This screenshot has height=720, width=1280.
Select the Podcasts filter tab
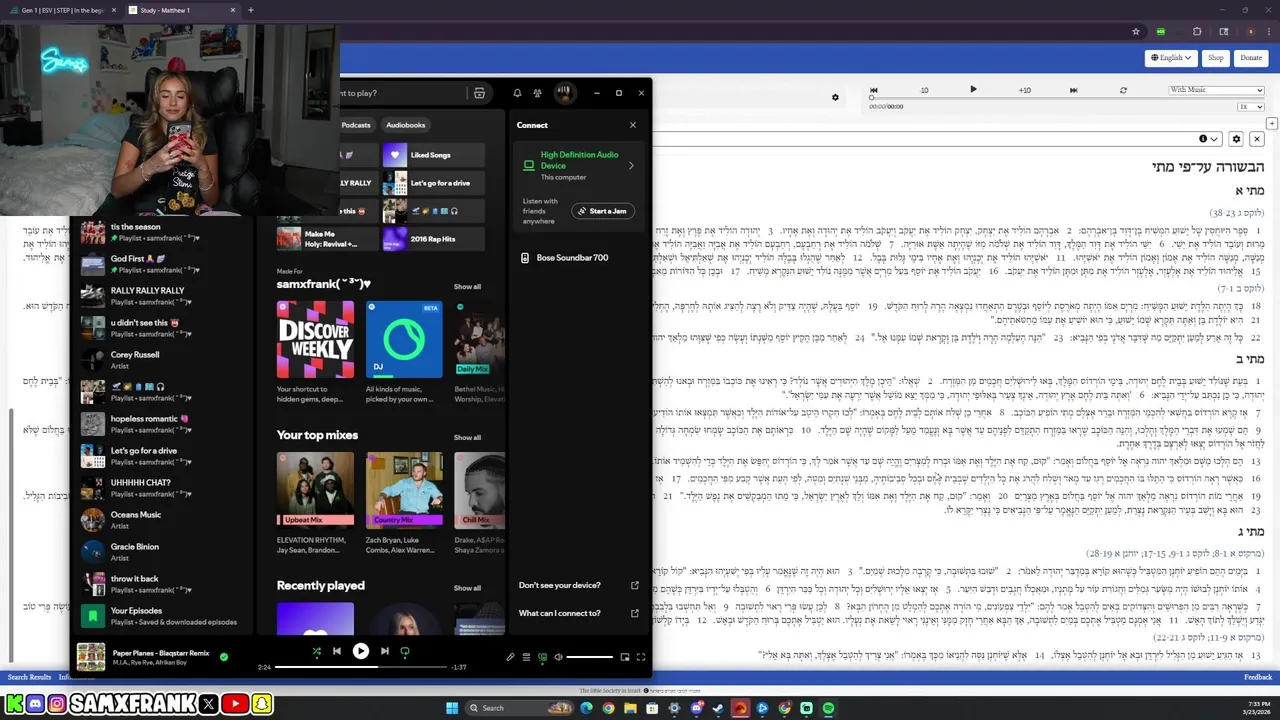tap(356, 125)
